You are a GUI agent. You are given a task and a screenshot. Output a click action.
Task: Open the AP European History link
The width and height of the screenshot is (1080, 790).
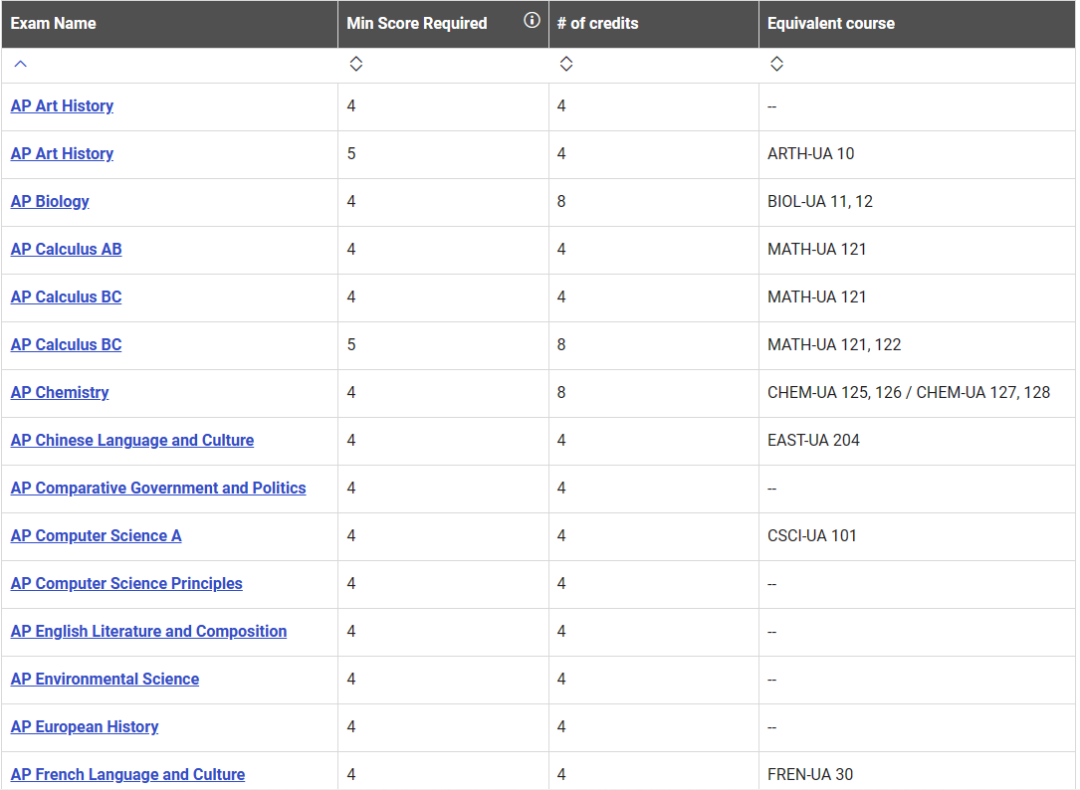(x=84, y=727)
